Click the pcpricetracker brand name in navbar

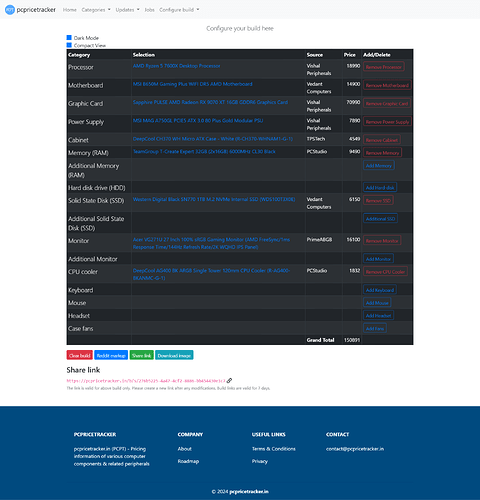36,10
